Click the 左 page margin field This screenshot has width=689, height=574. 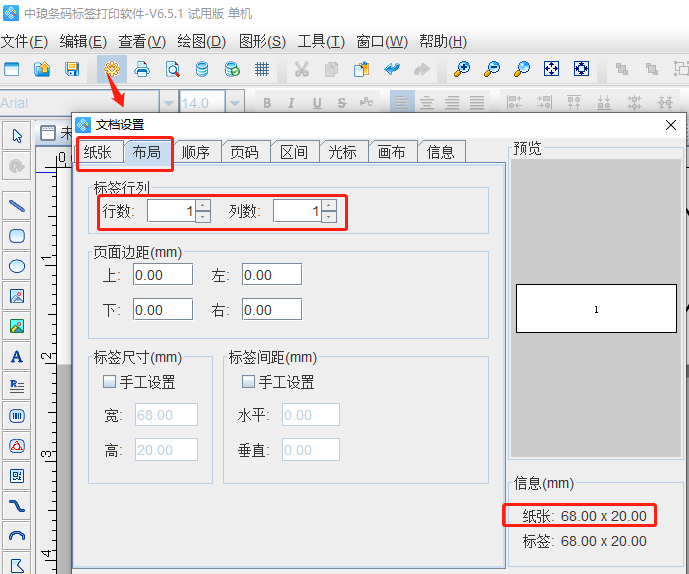pos(272,275)
